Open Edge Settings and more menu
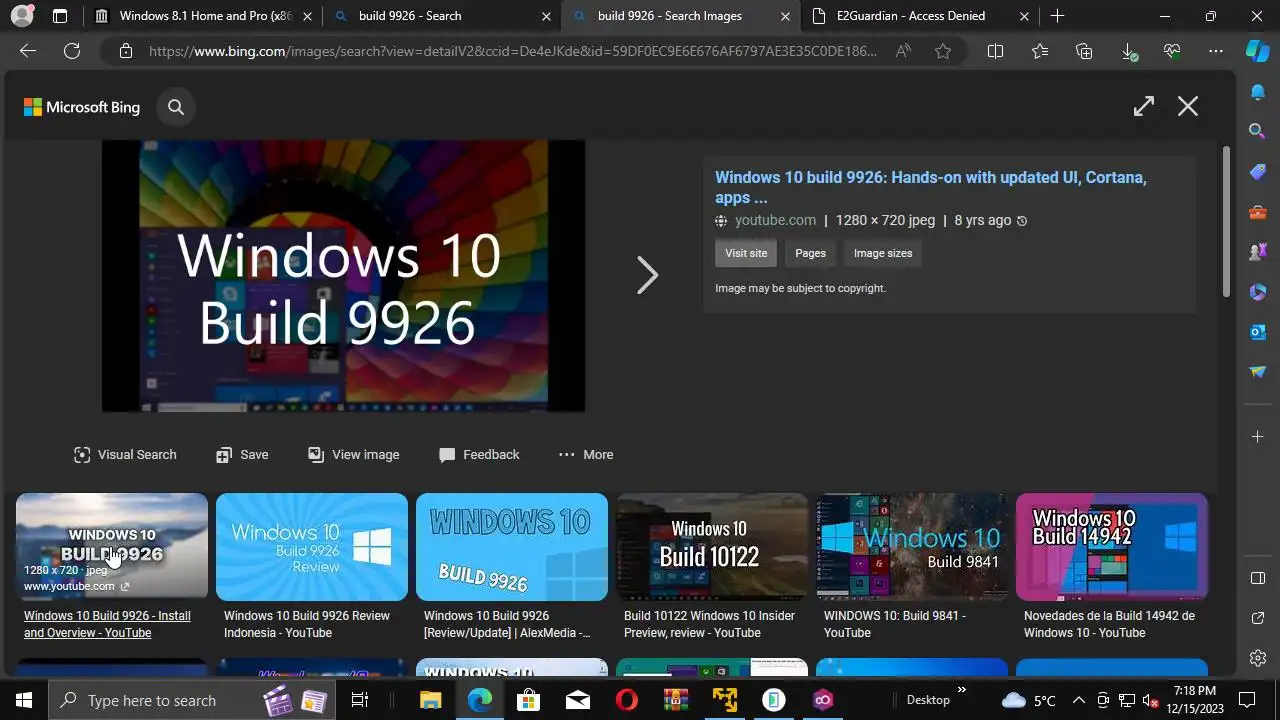Image resolution: width=1280 pixels, height=720 pixels. point(1216,51)
